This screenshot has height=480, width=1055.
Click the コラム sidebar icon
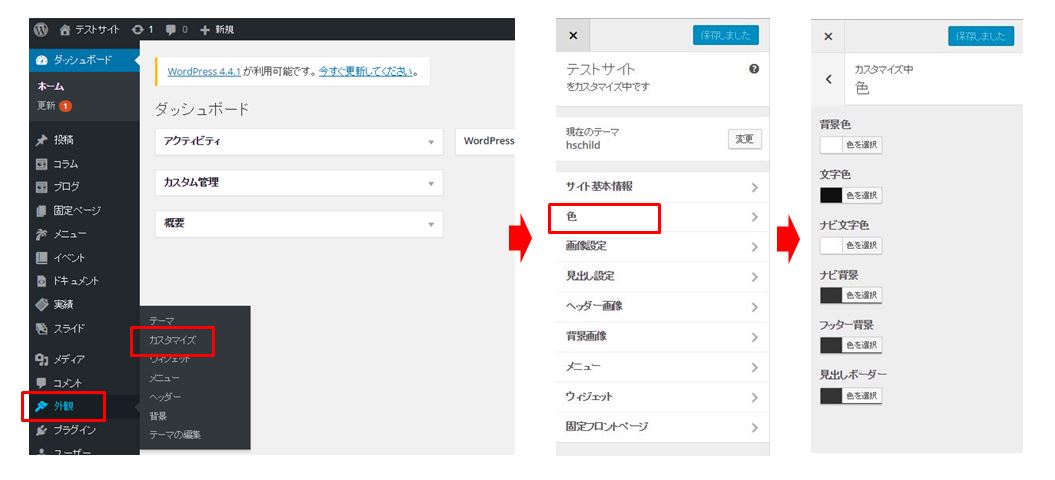[x=42, y=164]
